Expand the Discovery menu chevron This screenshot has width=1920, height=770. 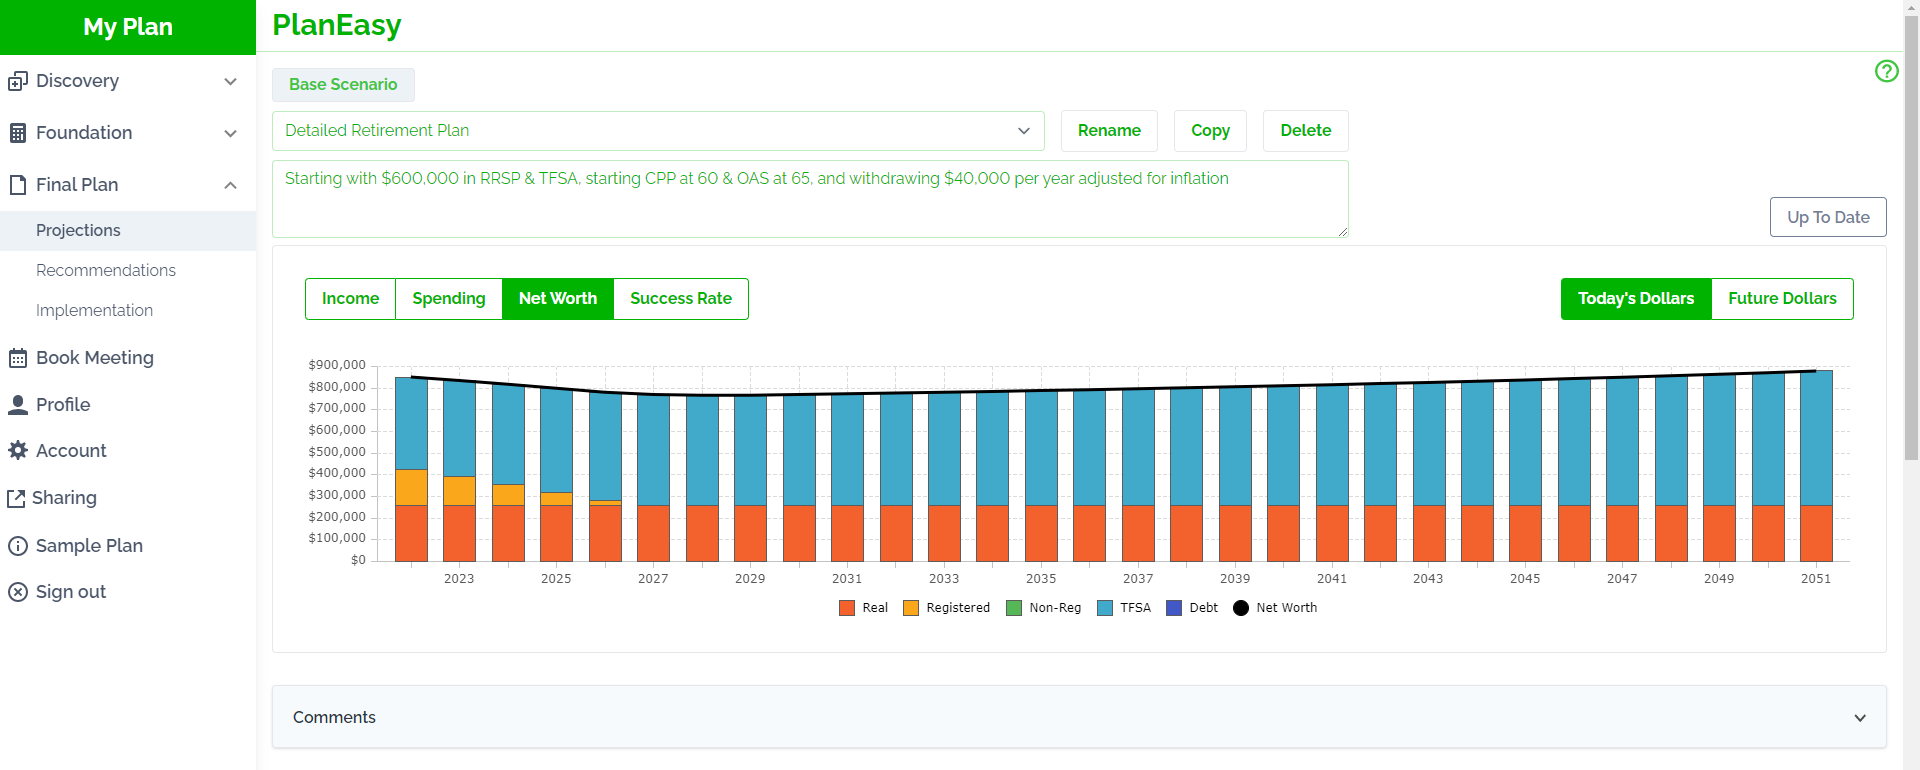click(231, 81)
